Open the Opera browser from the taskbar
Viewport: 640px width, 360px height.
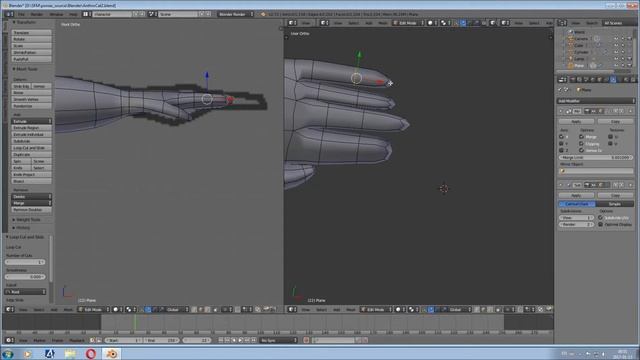click(91, 353)
